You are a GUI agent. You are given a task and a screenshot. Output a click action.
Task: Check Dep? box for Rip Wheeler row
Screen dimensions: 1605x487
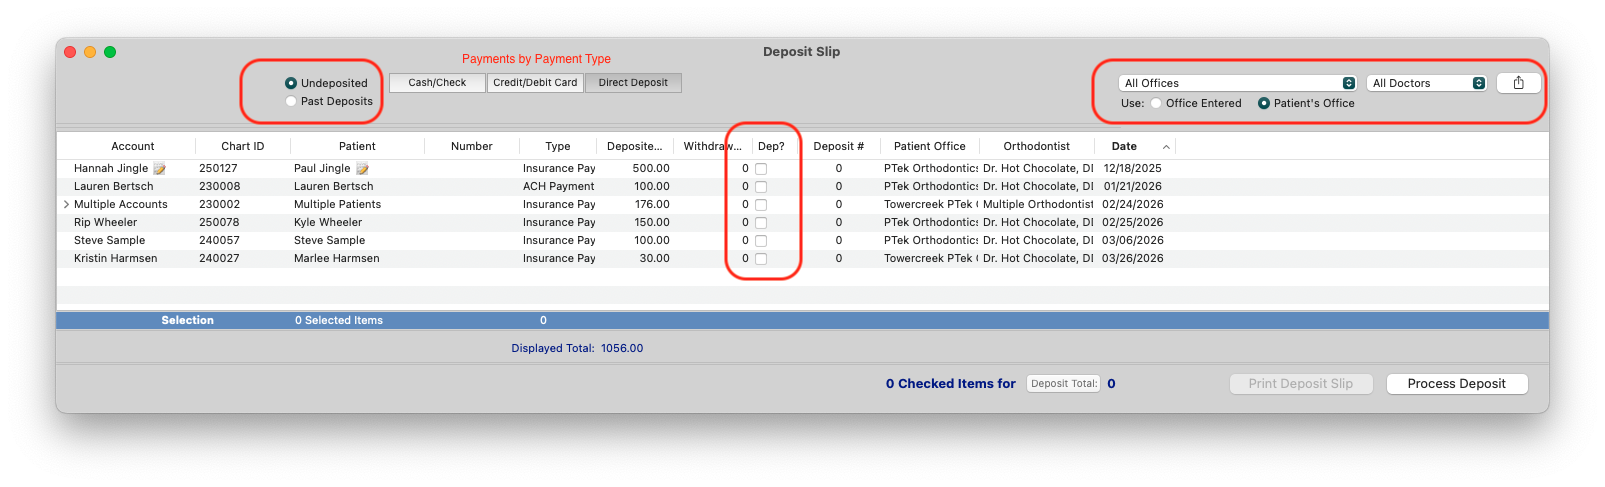761,223
